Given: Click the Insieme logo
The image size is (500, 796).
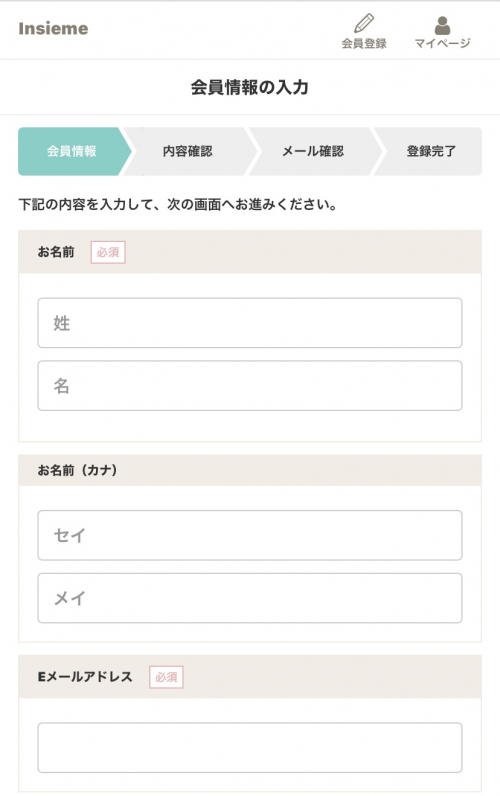Looking at the screenshot, I should [53, 28].
